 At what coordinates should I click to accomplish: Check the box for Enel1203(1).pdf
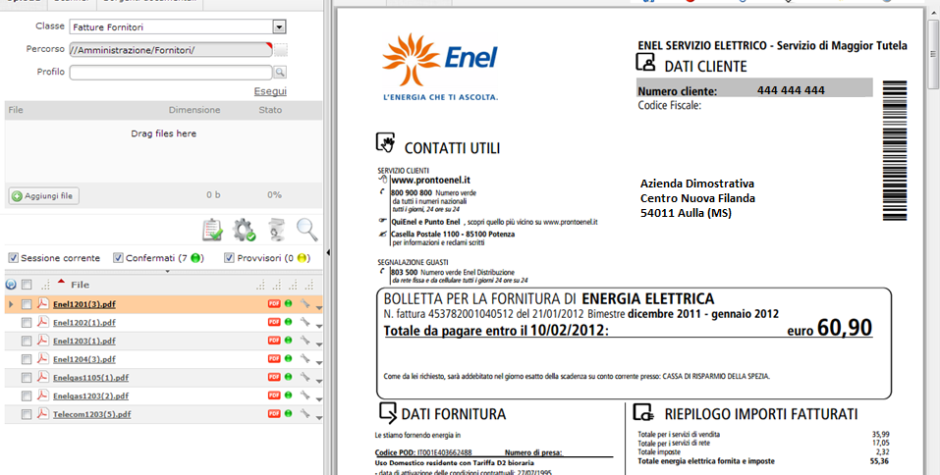[x=26, y=341]
